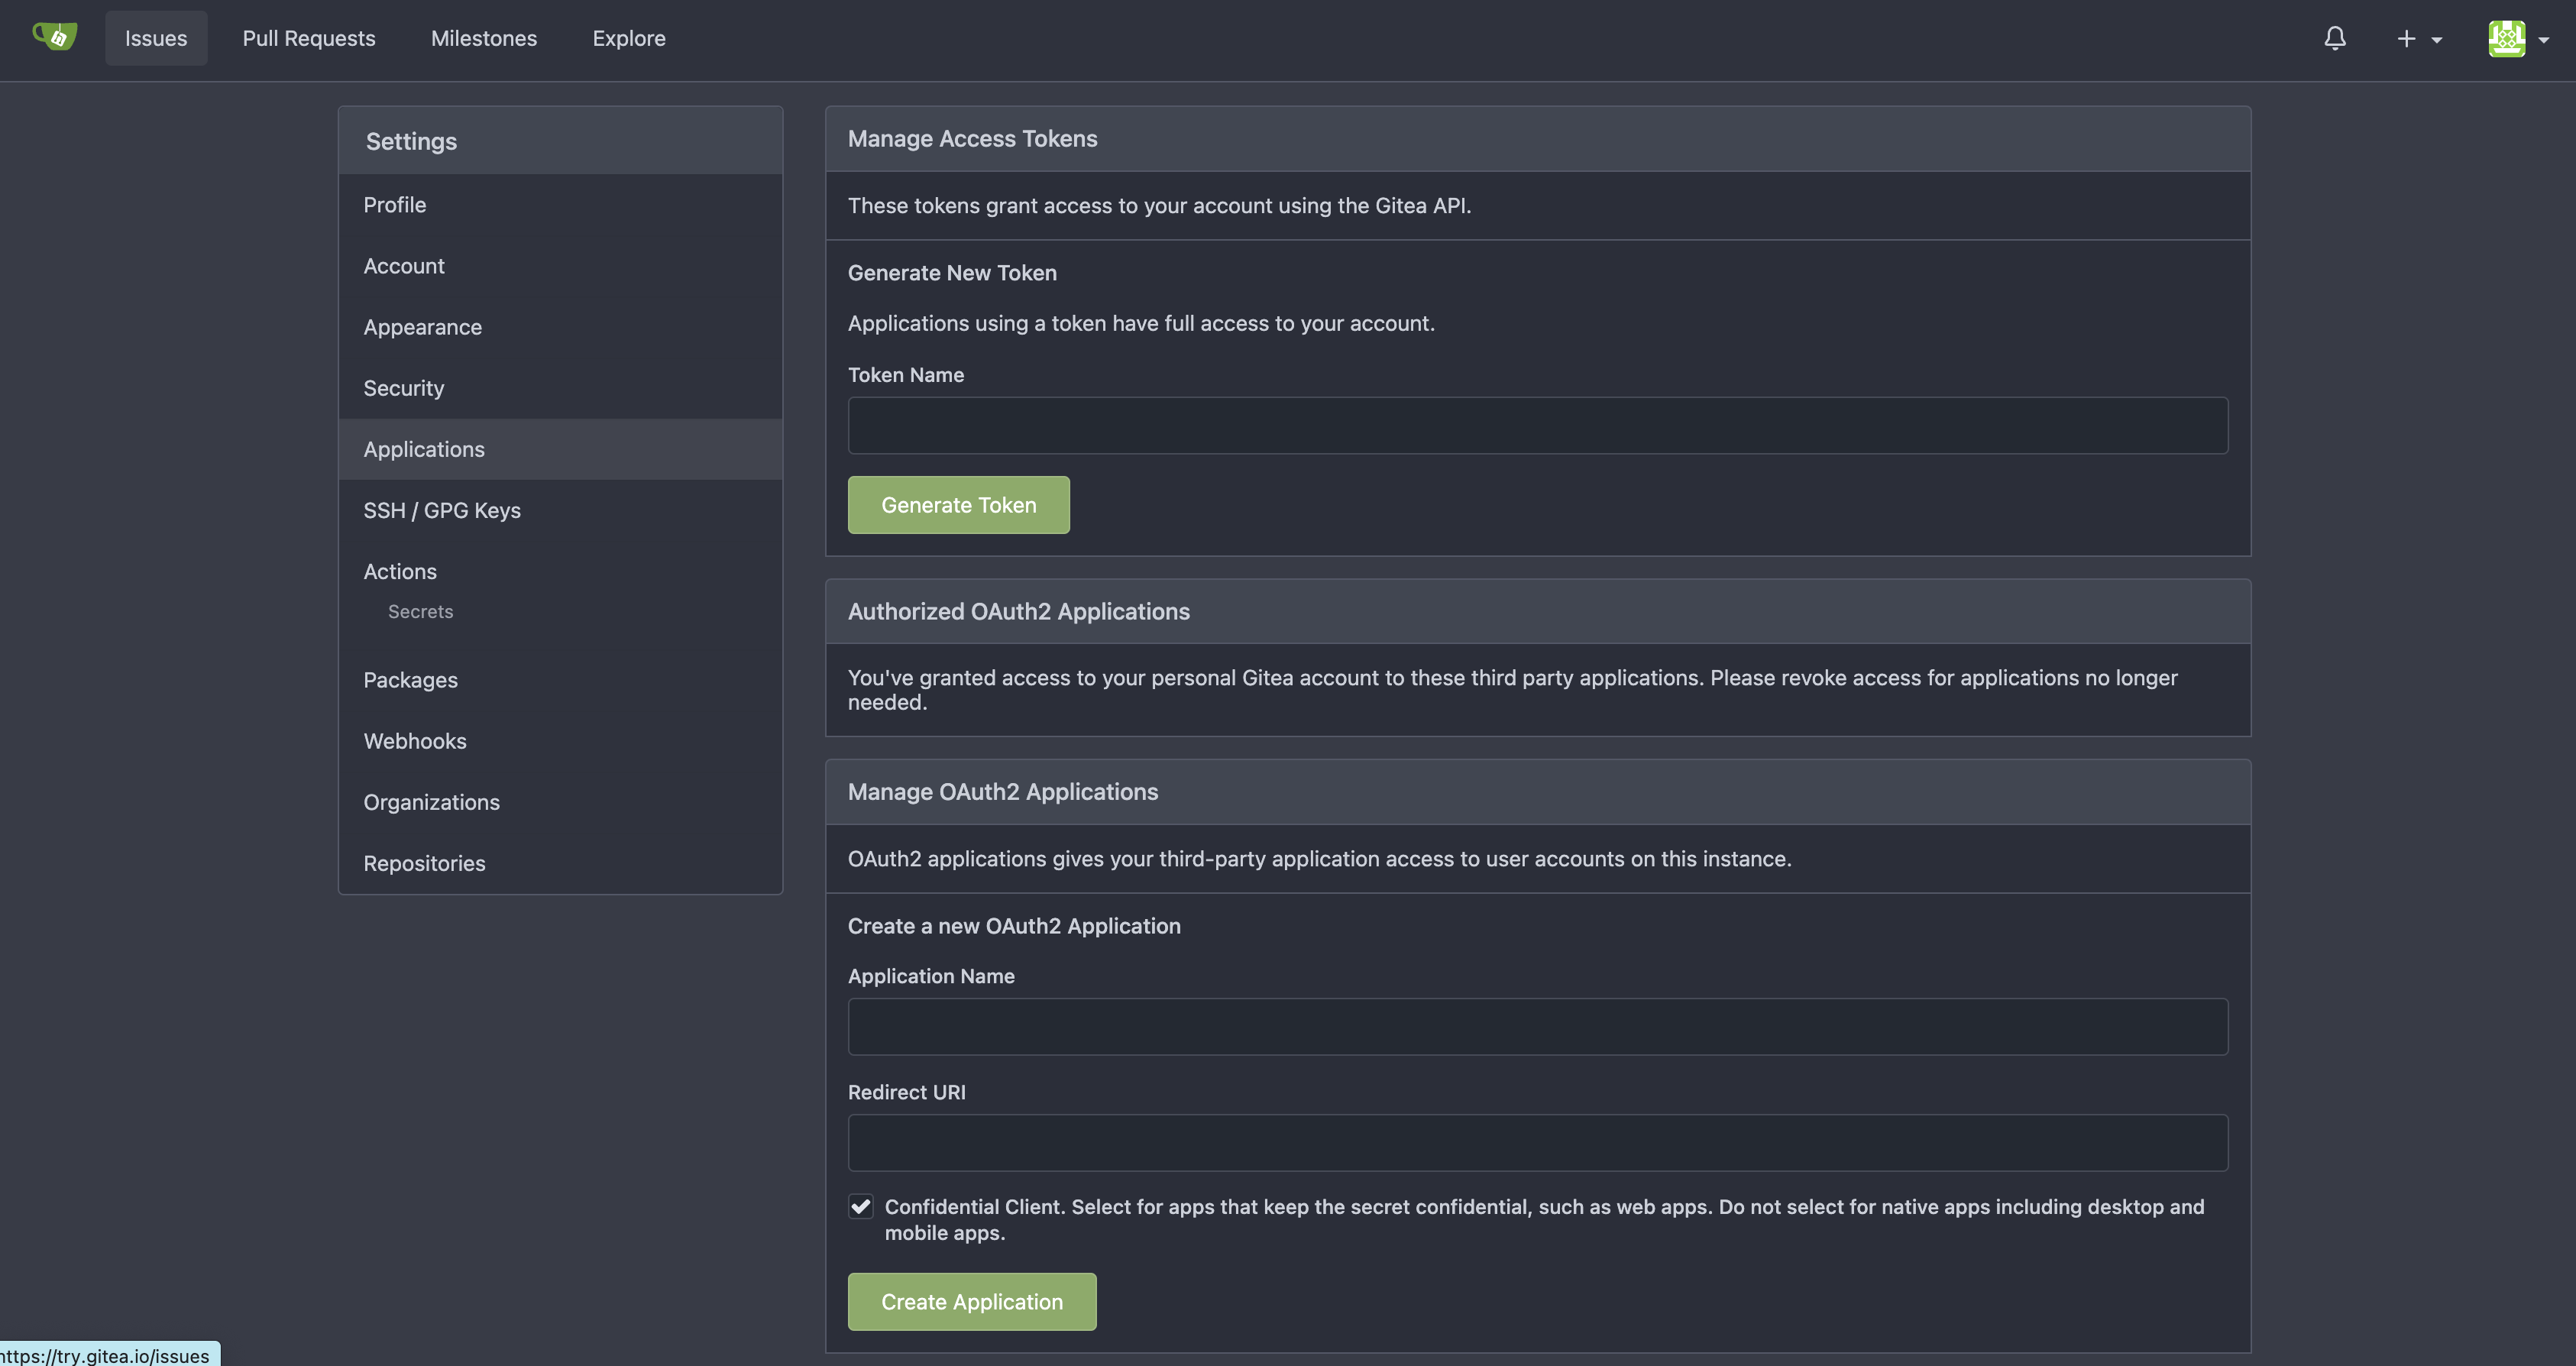The image size is (2576, 1366).
Task: Click the plus icon to create new item
Action: [x=2406, y=38]
